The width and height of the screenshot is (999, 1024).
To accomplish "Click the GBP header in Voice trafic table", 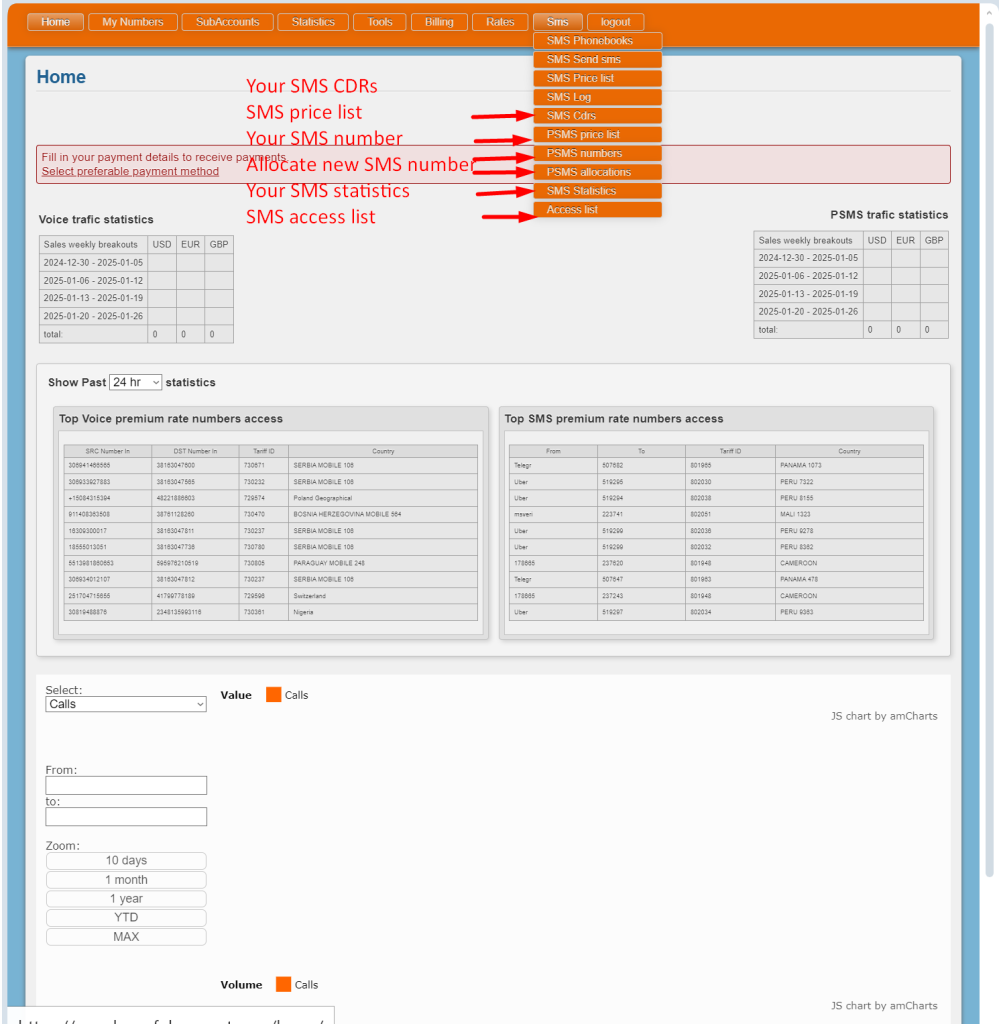I will 219,244.
